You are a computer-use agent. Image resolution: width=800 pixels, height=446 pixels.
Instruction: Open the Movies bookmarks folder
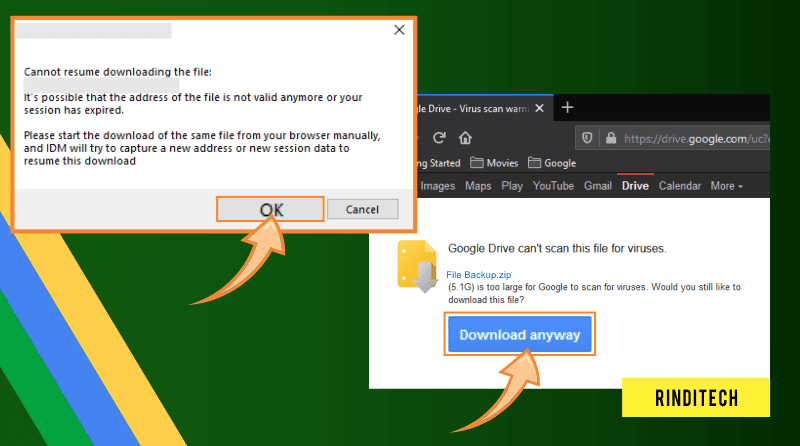[x=494, y=163]
